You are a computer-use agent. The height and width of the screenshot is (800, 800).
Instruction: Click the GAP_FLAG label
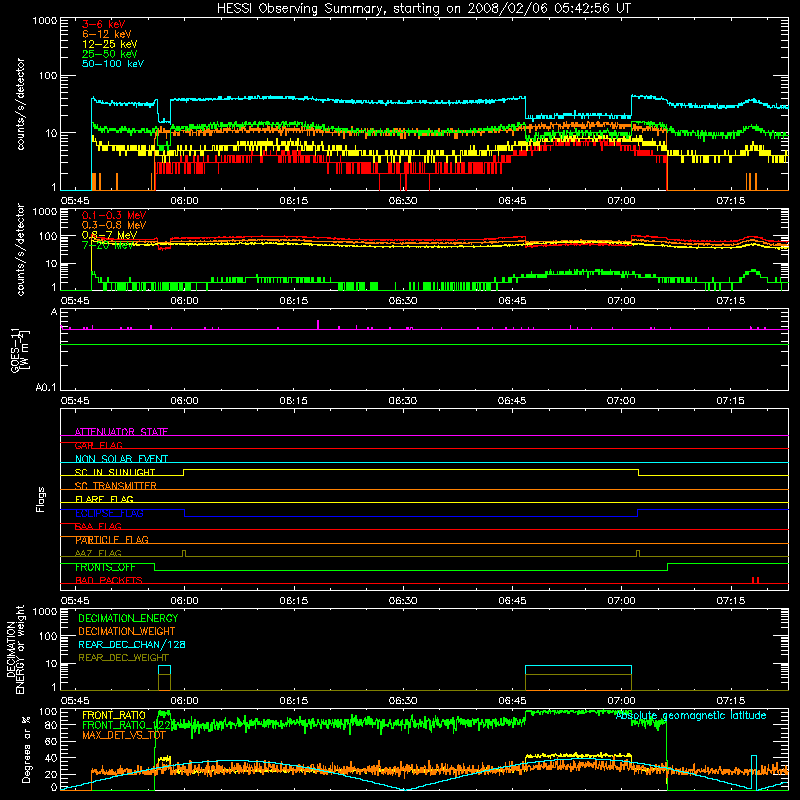tap(99, 445)
